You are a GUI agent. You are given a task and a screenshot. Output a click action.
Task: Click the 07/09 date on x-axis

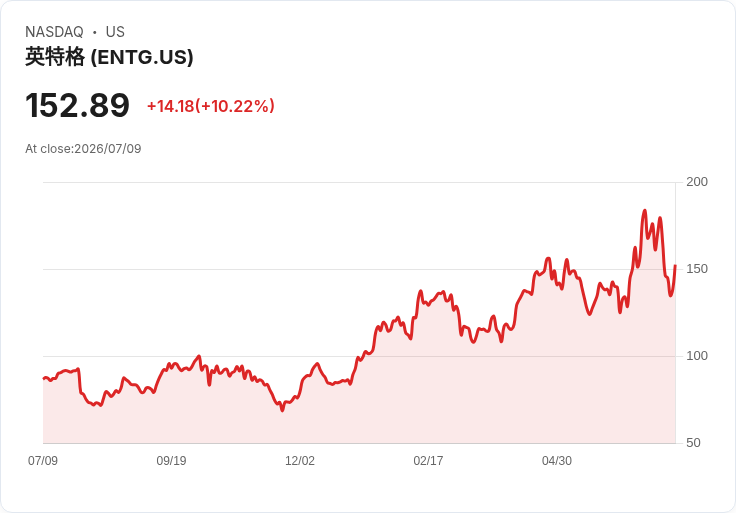[x=43, y=460]
